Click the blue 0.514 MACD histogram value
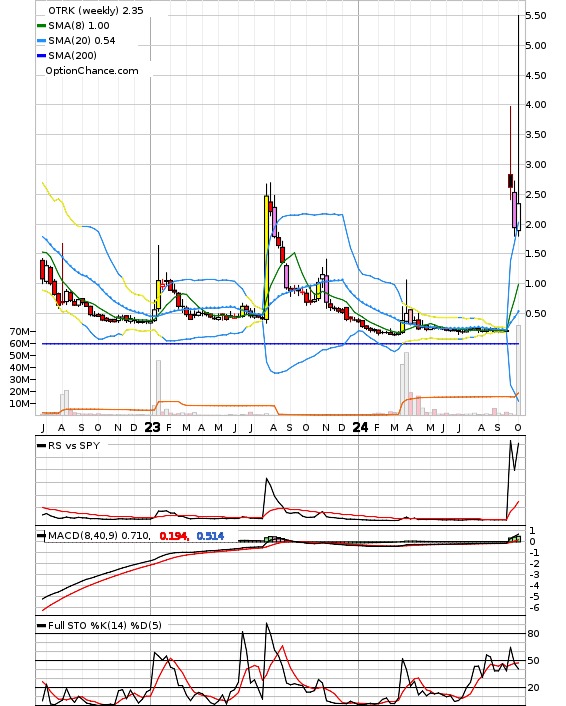This screenshot has width=566, height=706. pos(210,536)
